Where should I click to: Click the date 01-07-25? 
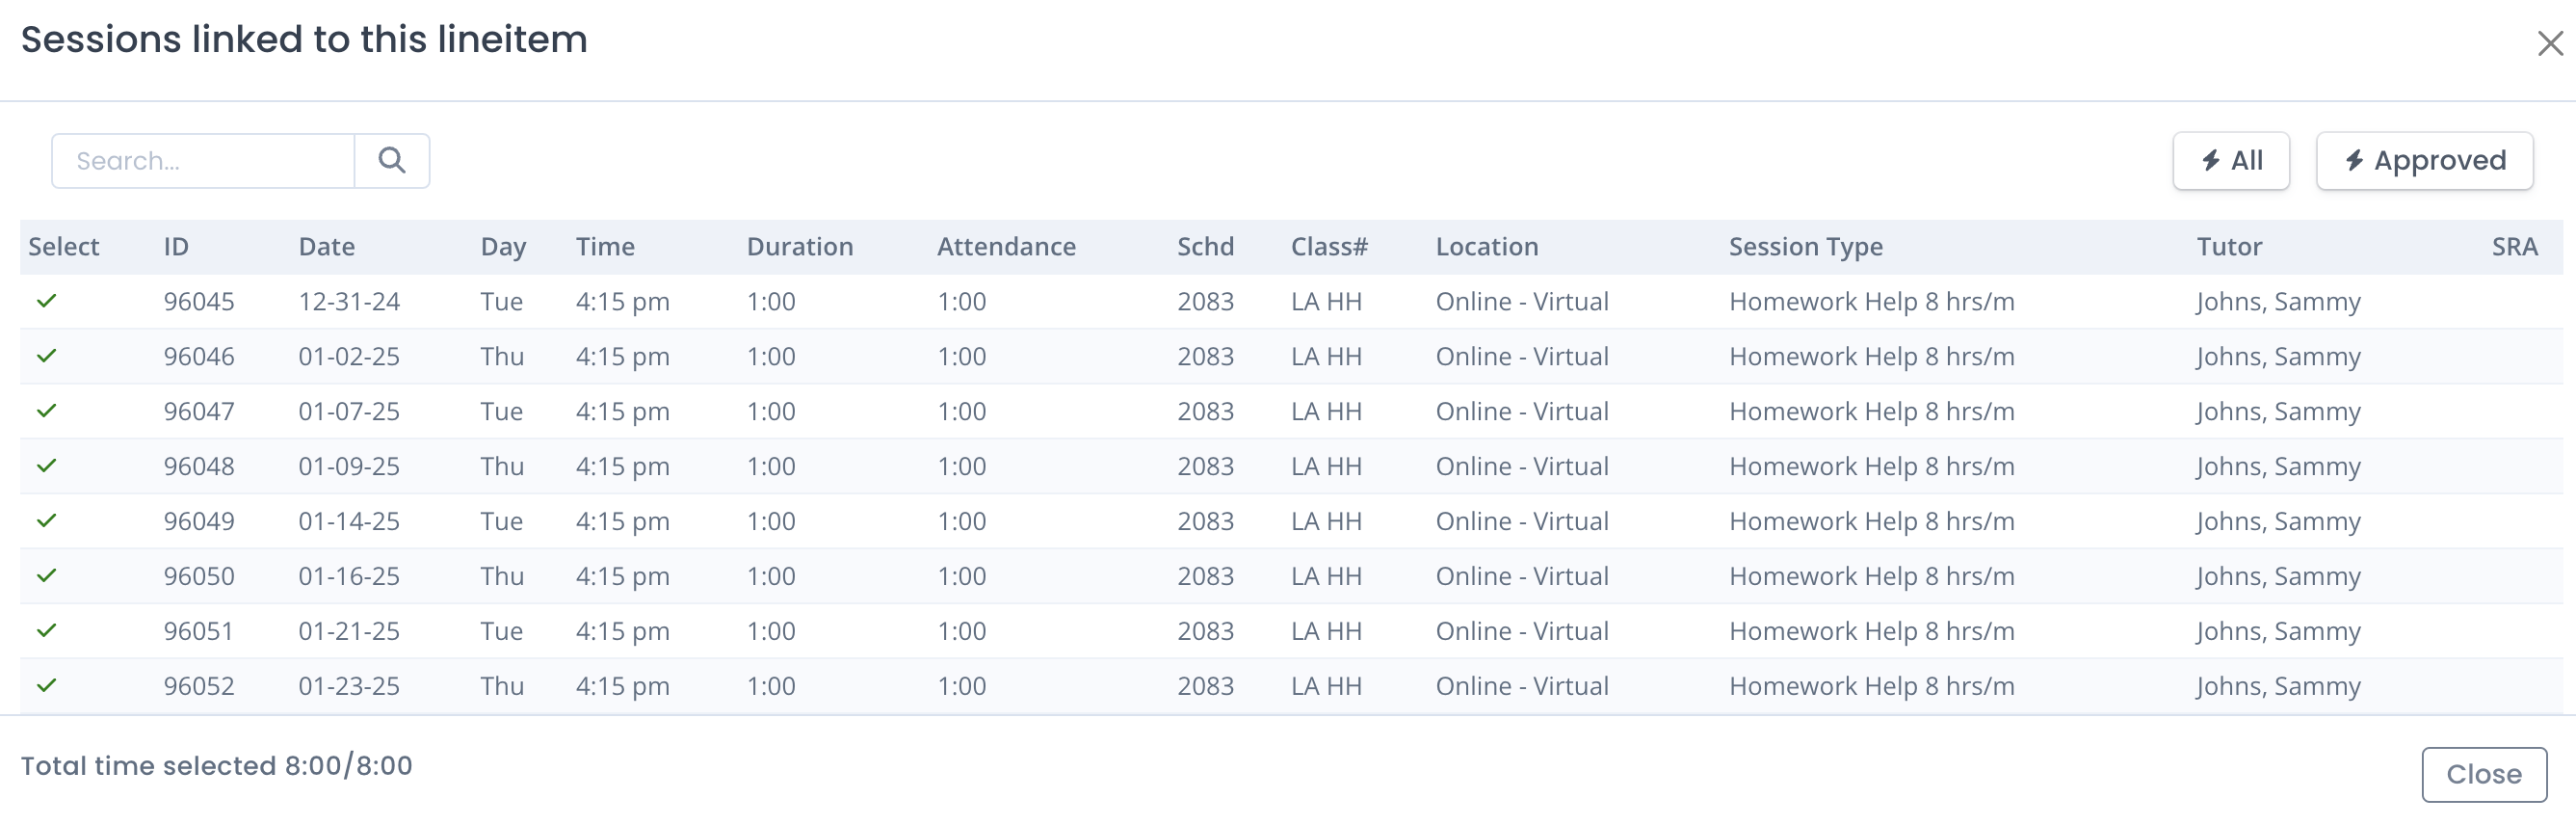coord(349,412)
